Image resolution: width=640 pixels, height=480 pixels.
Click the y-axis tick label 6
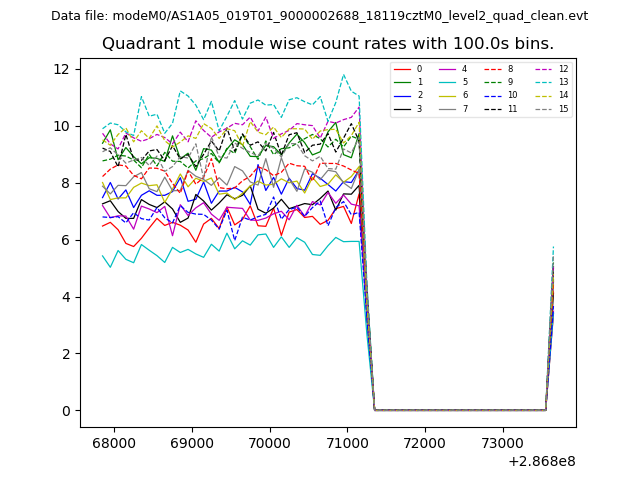[65, 240]
